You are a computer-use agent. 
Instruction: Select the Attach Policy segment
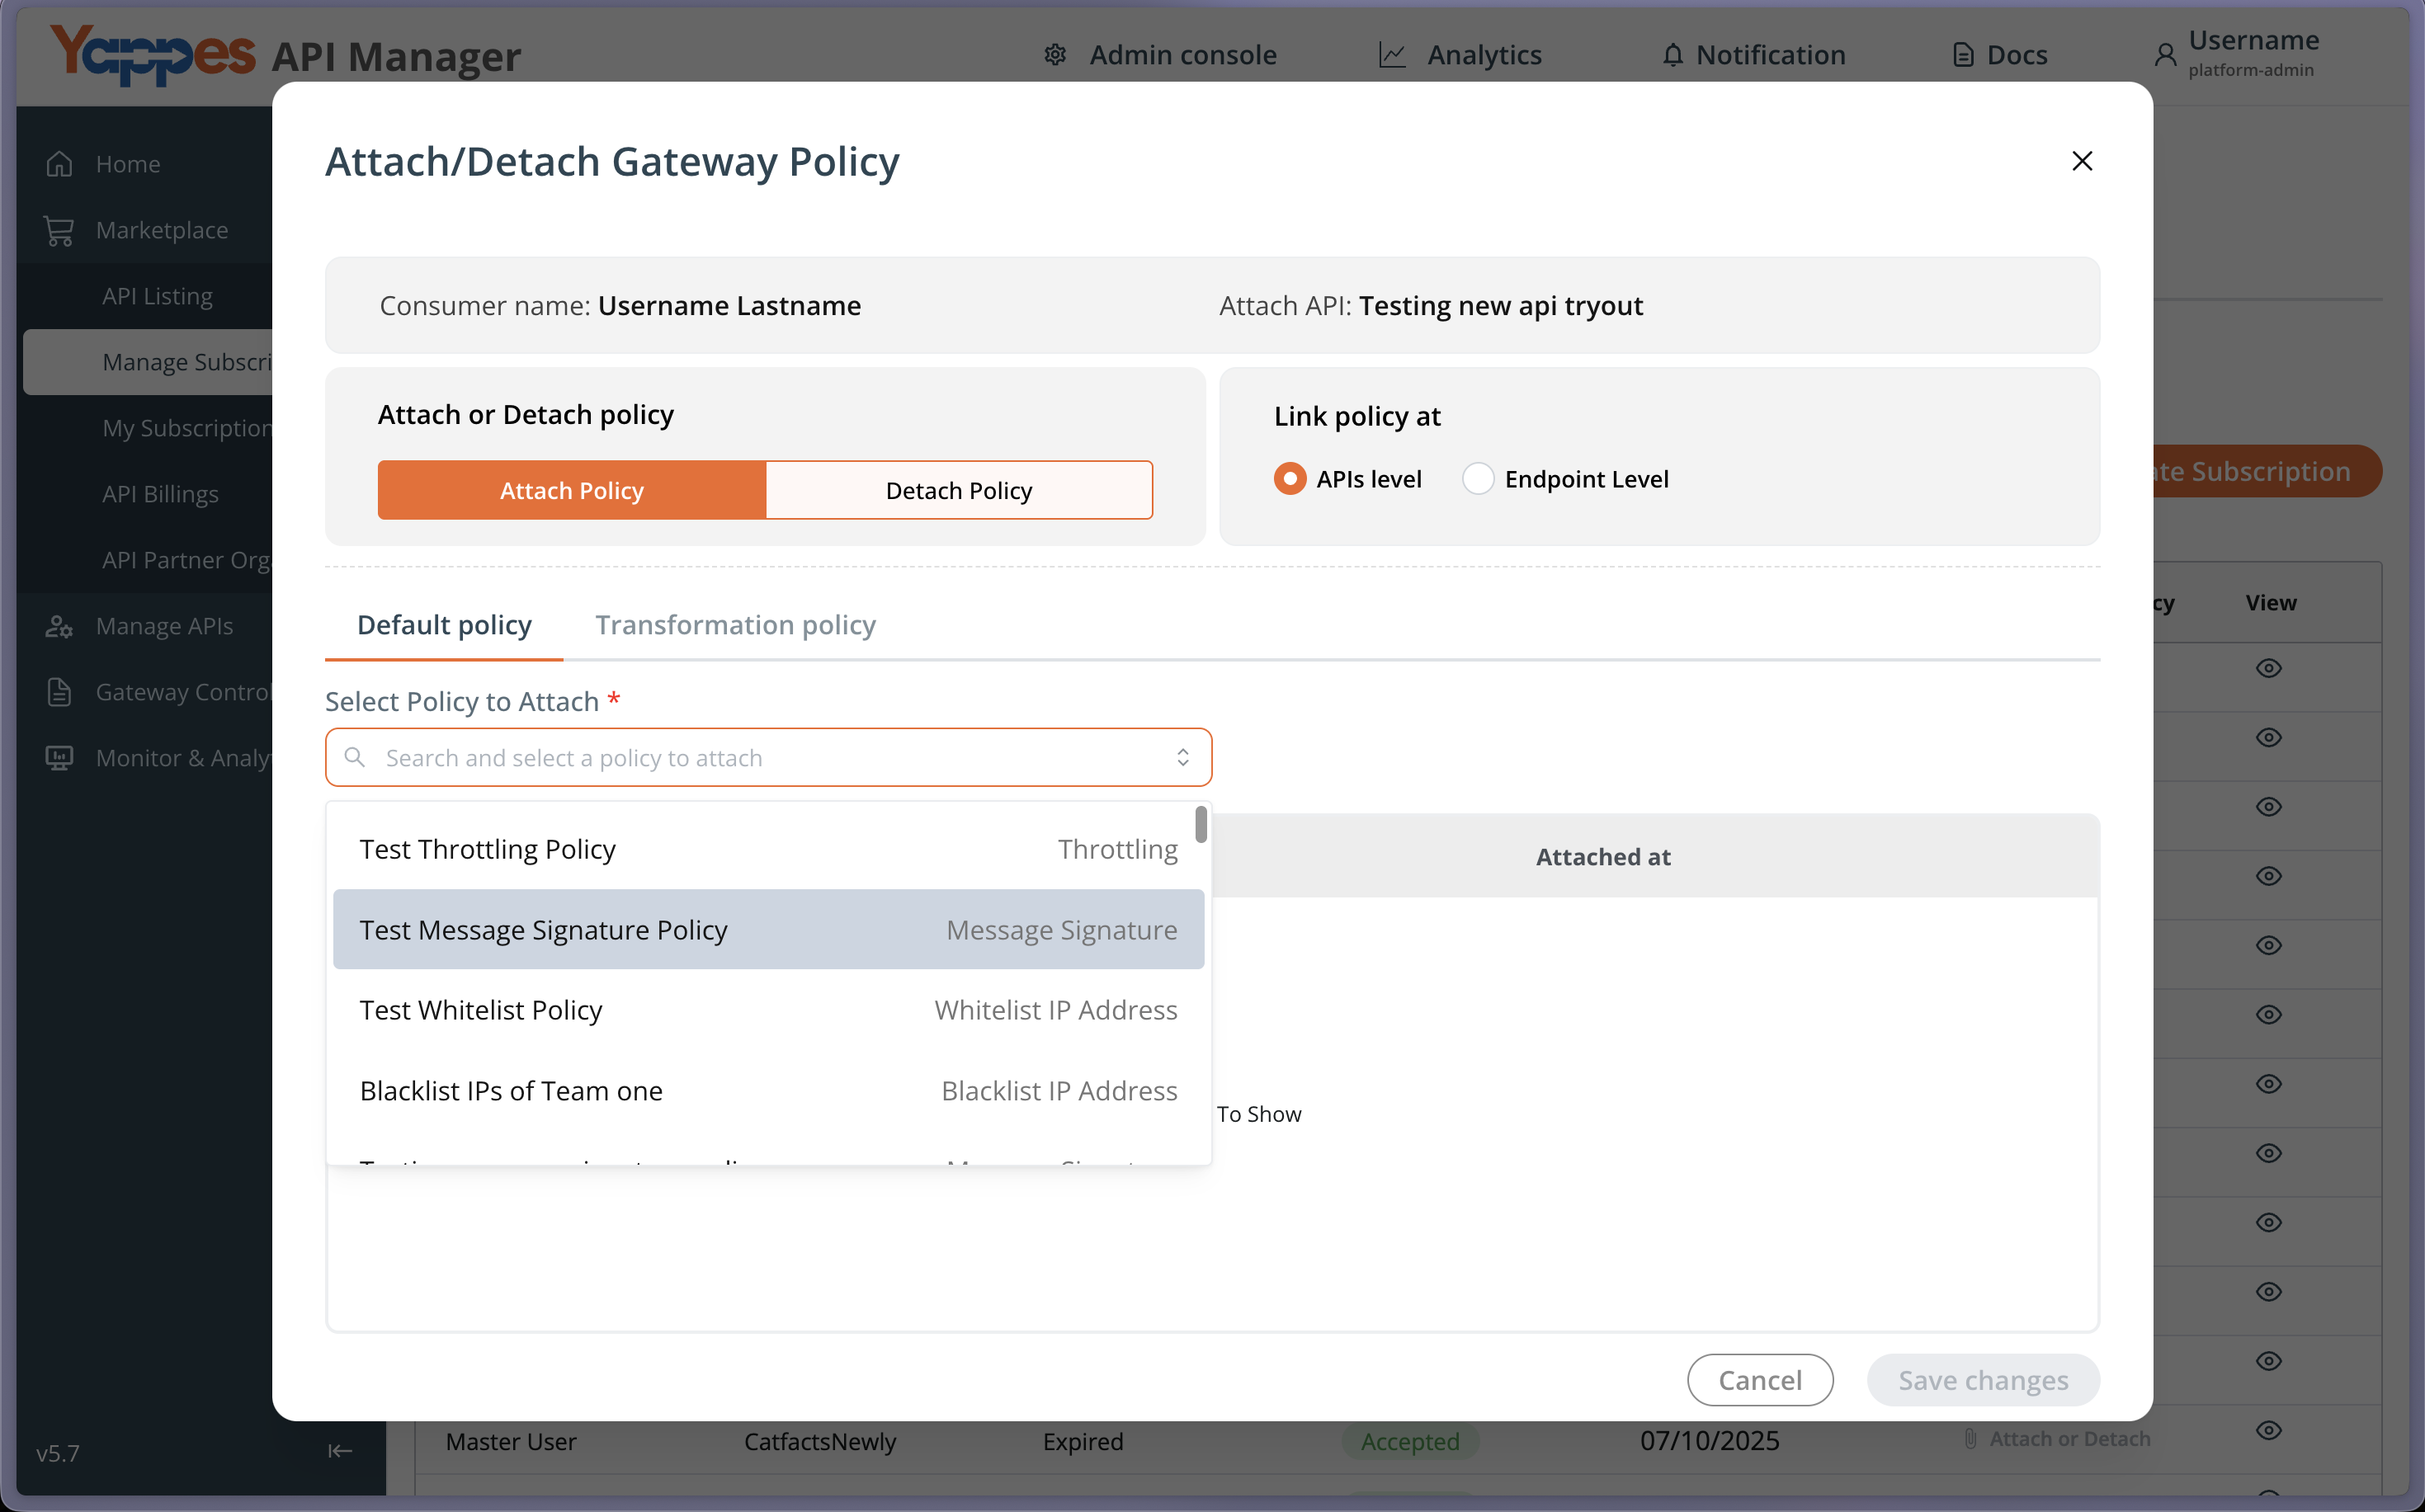pyautogui.click(x=572, y=490)
